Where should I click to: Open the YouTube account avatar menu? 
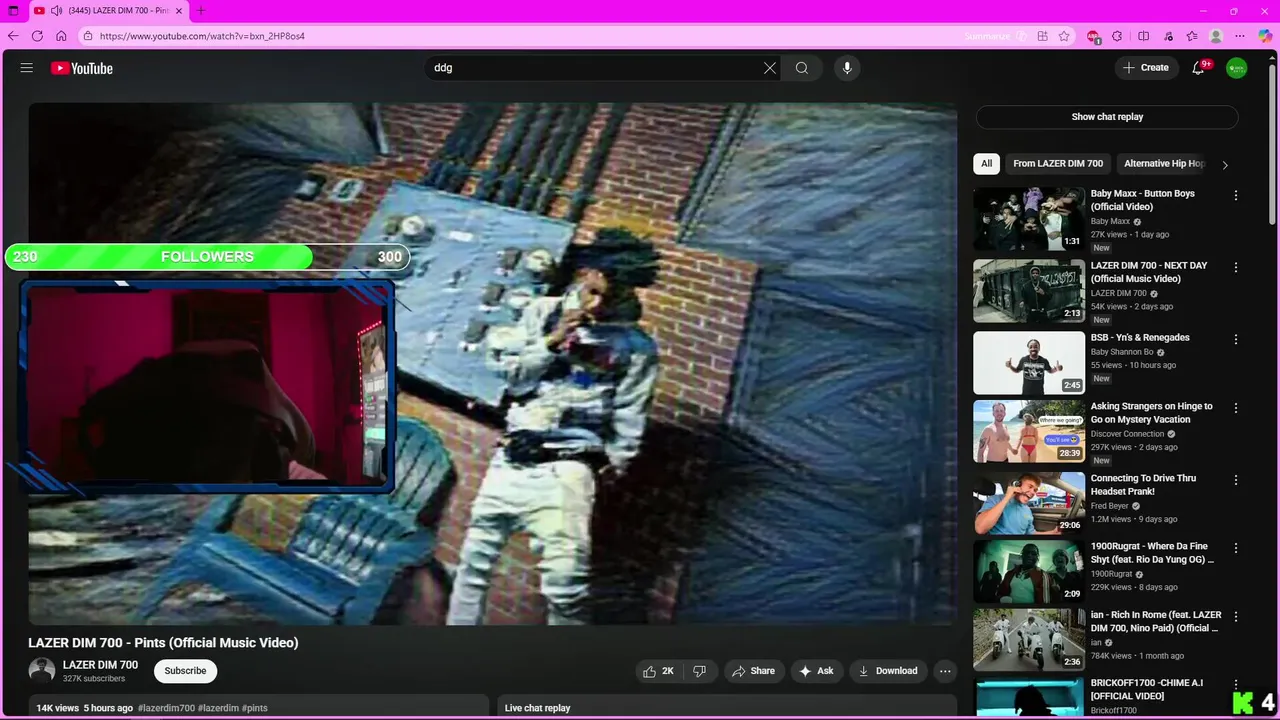[1237, 68]
